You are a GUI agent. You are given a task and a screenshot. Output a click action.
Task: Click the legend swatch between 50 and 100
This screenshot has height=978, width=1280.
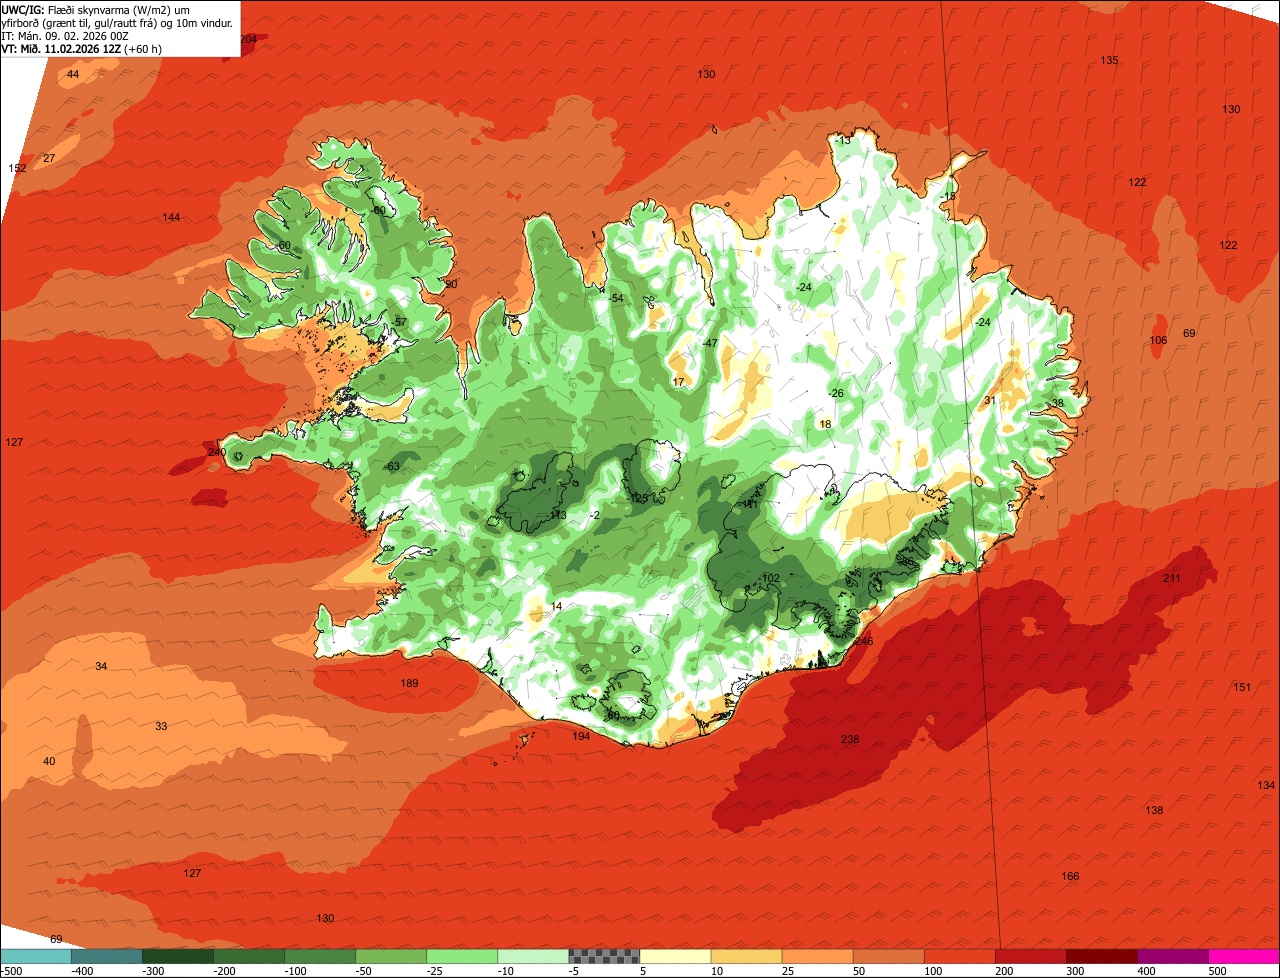pos(888,956)
